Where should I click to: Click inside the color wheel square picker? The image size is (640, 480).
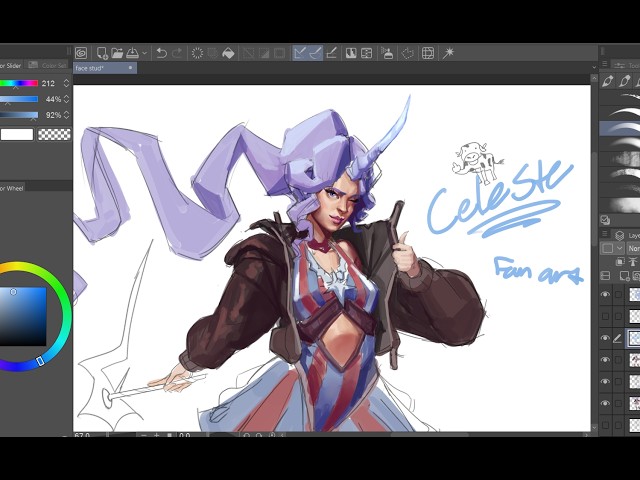point(22,316)
